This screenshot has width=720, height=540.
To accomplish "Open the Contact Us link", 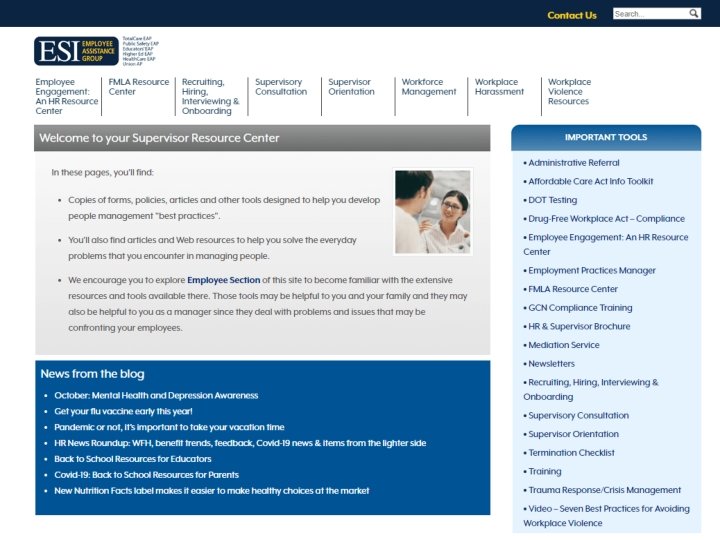I will (572, 15).
